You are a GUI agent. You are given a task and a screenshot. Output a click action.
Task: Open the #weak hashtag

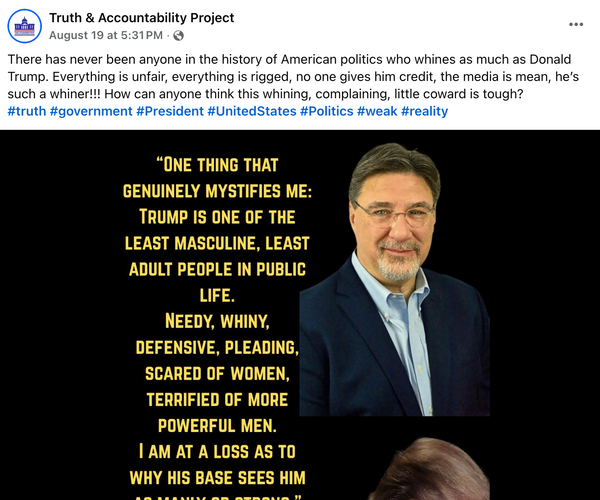377,111
